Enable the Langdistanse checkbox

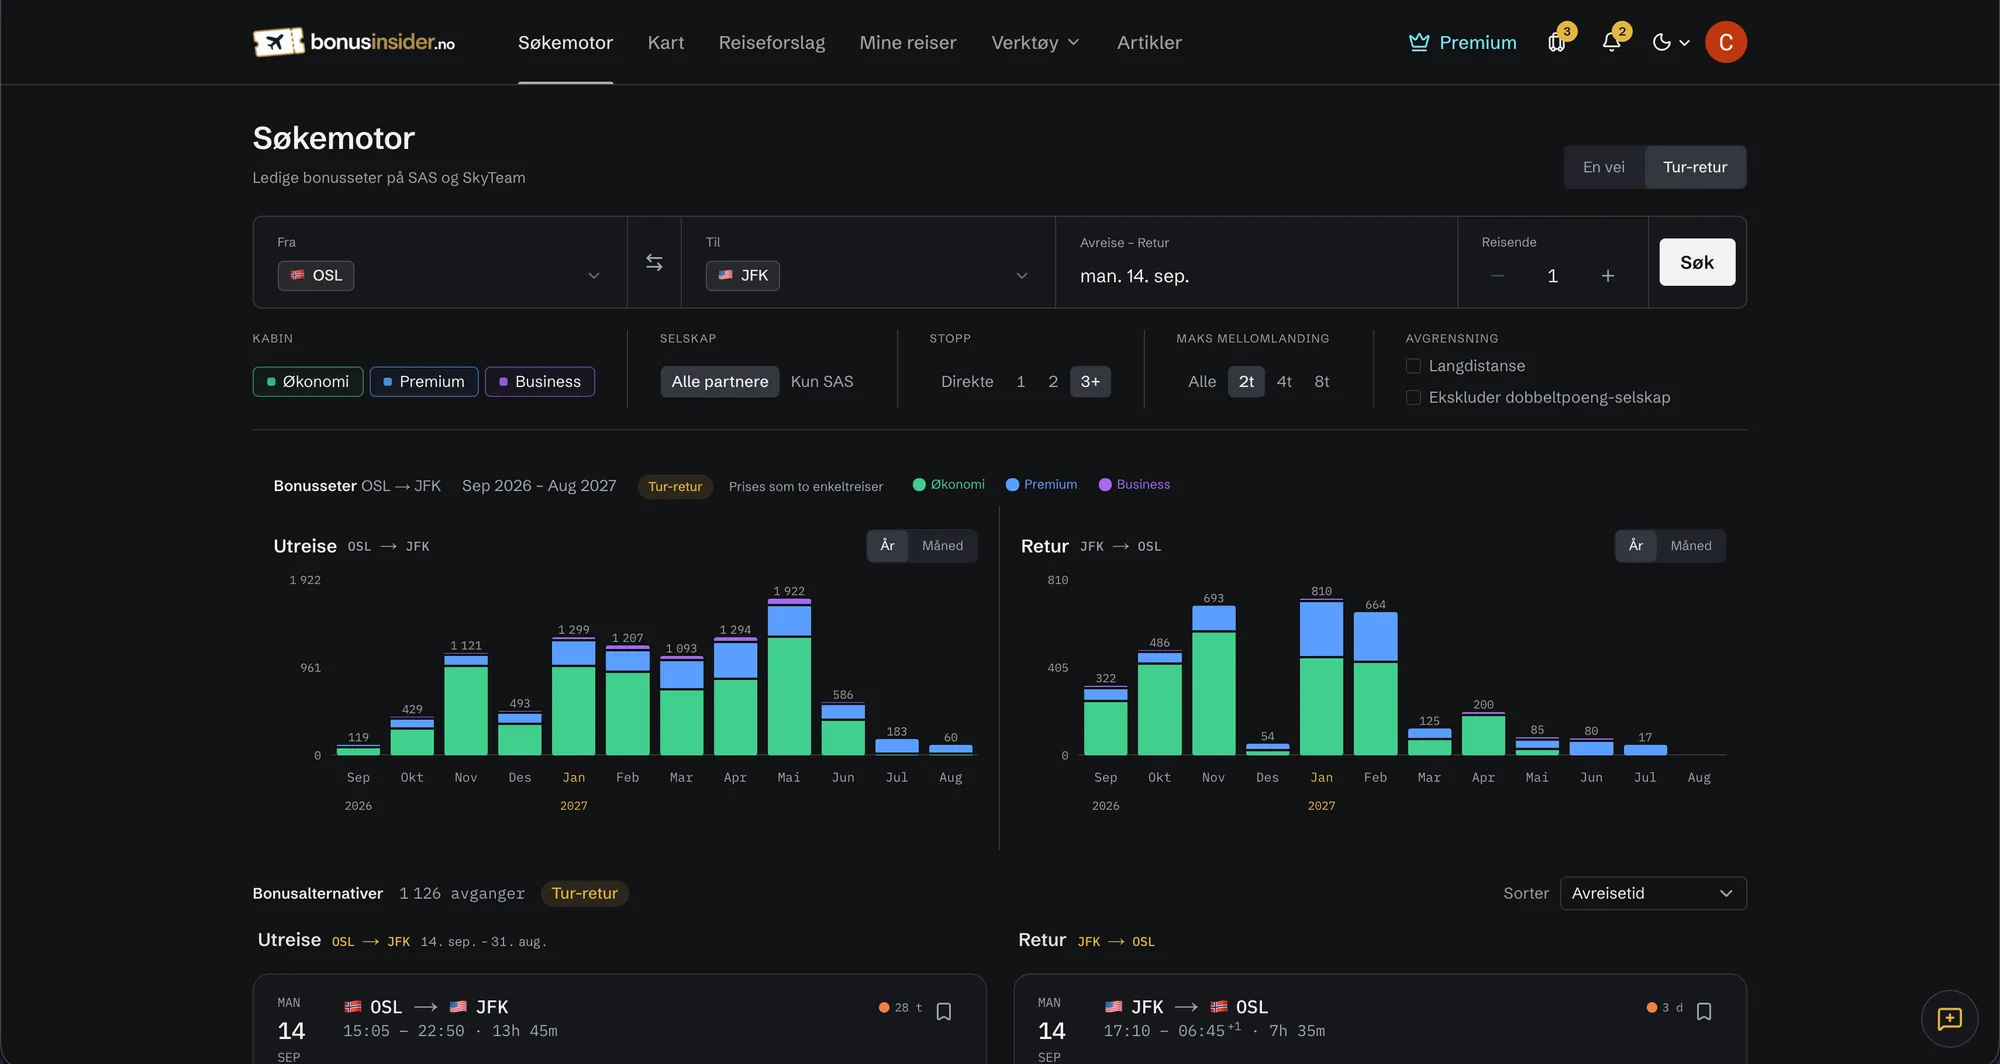coord(1413,366)
